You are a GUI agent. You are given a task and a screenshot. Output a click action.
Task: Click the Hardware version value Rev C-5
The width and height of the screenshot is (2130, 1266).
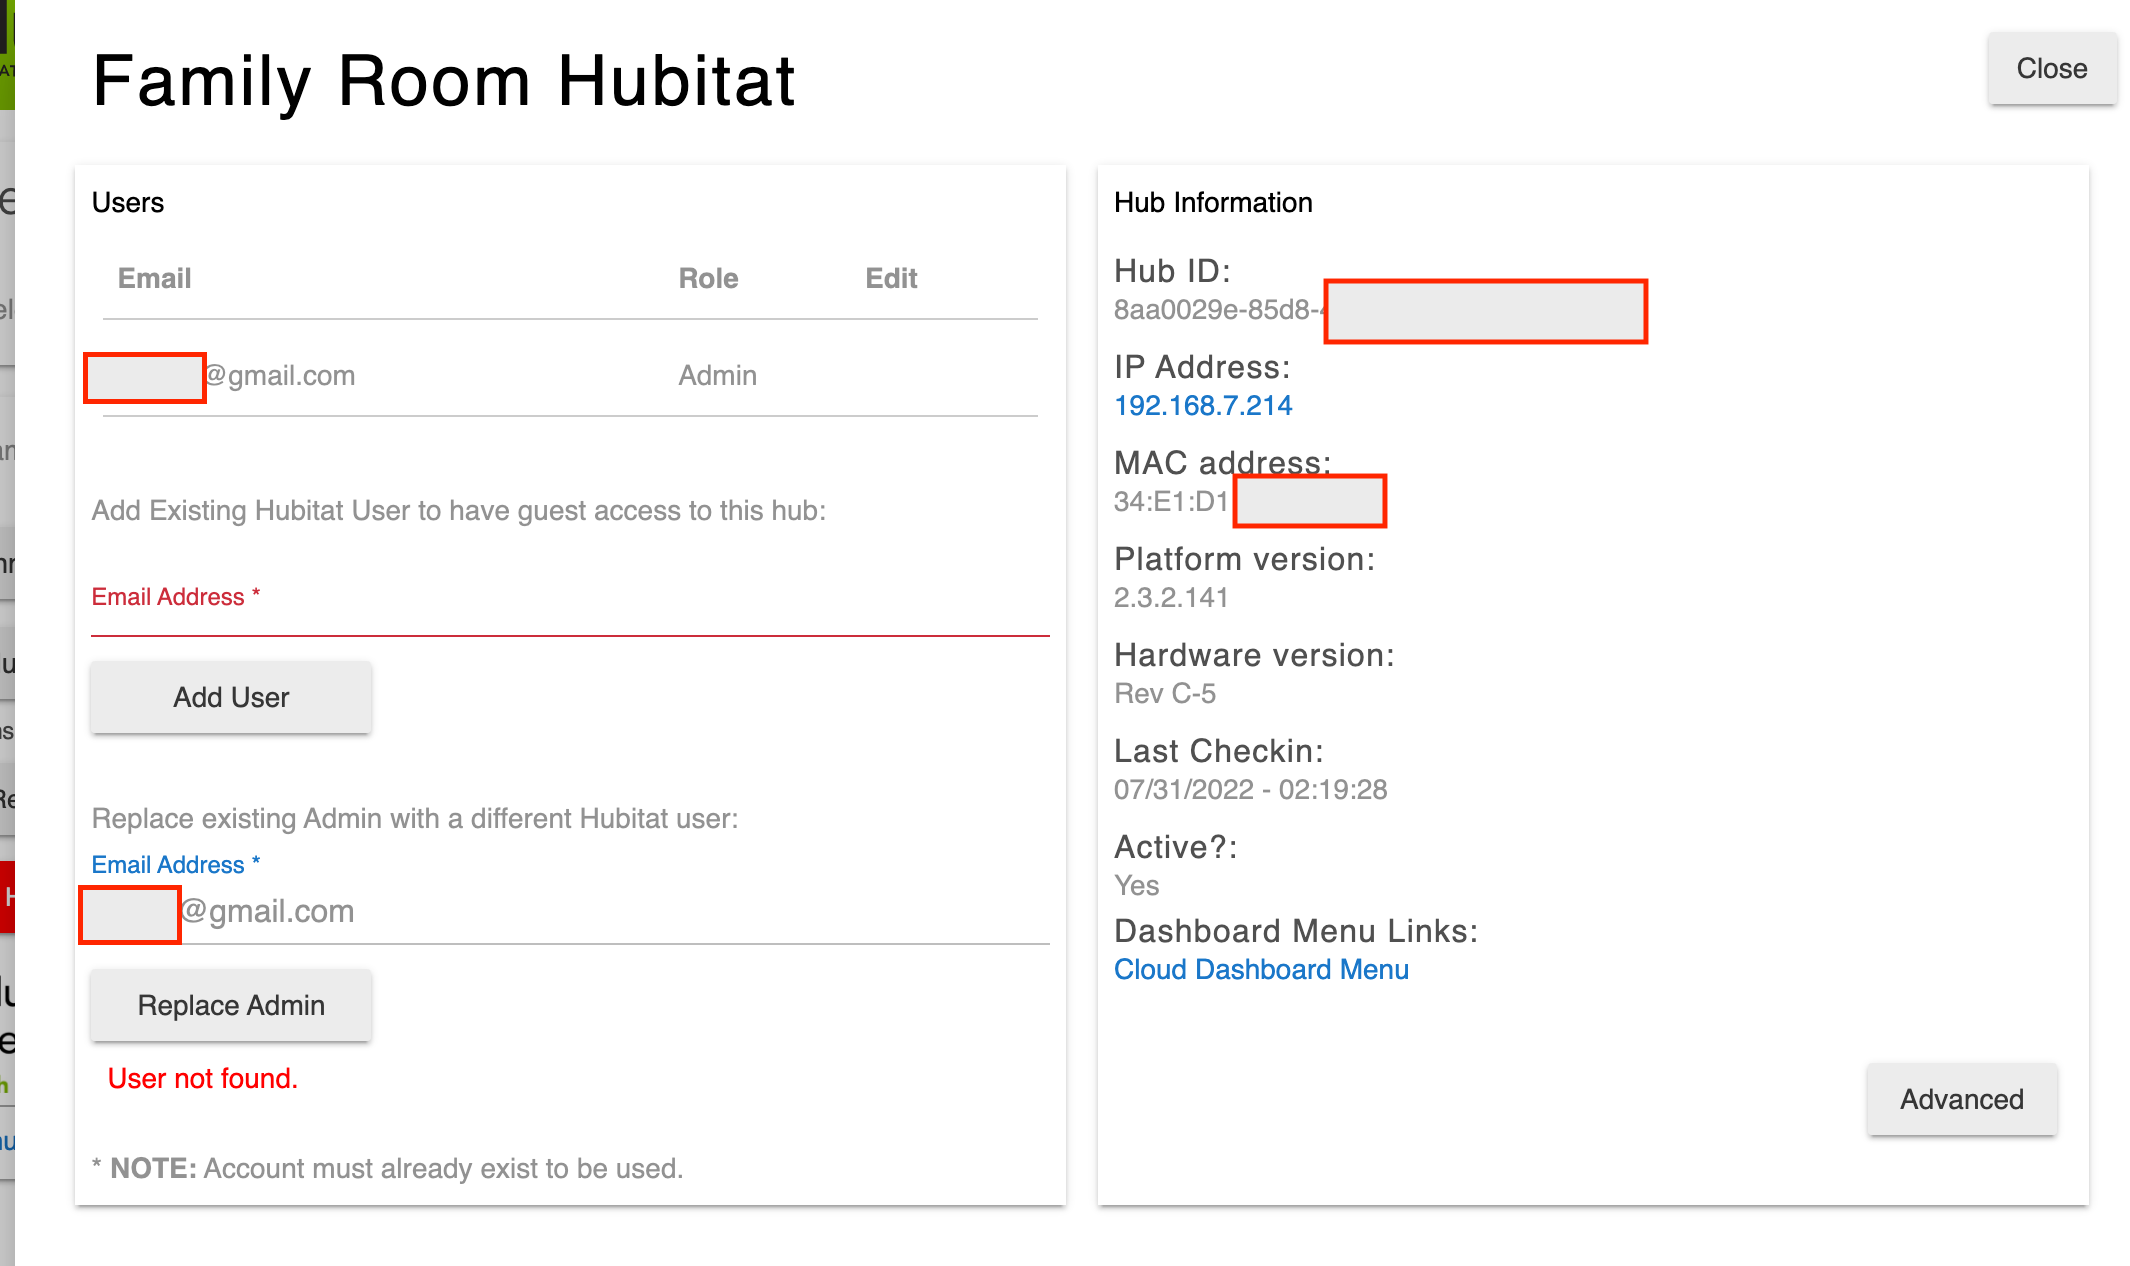[x=1165, y=693]
